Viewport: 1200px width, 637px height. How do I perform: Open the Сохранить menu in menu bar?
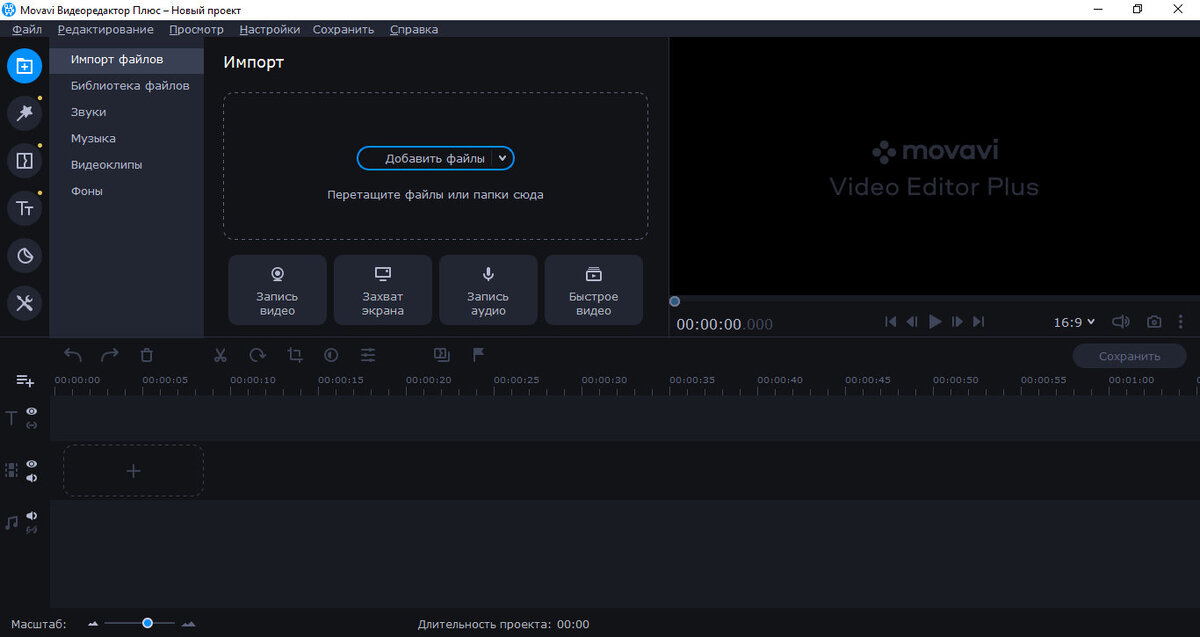343,29
